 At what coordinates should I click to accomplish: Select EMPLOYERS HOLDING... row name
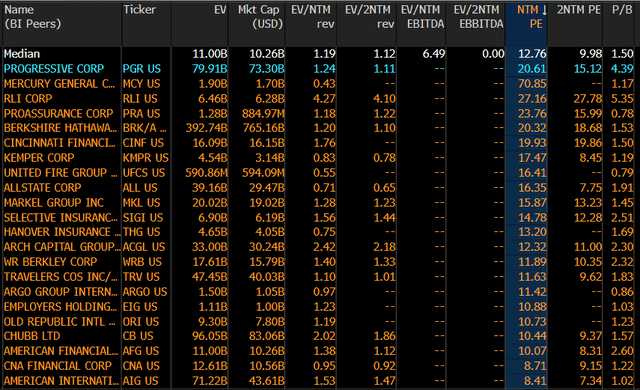click(x=60, y=306)
